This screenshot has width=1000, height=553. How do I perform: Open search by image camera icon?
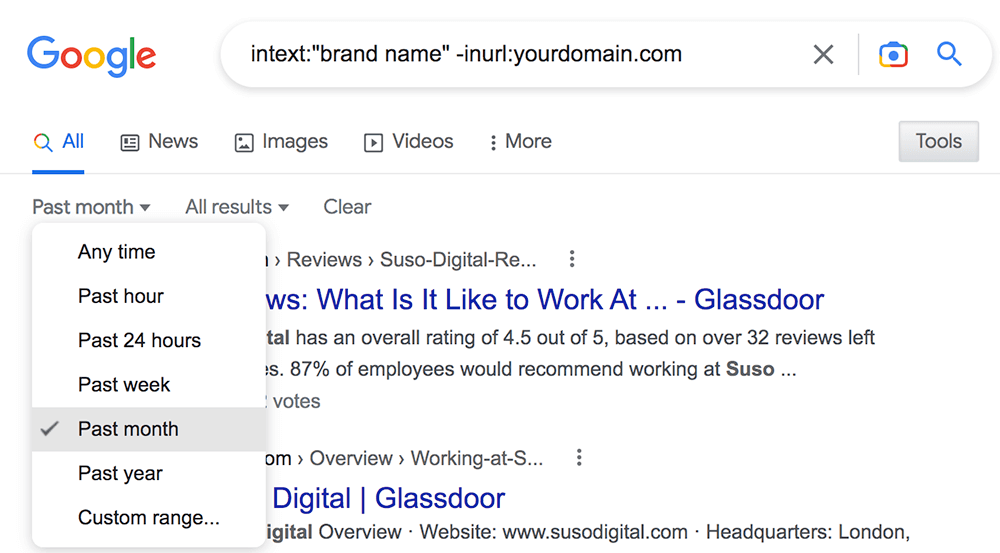893,55
